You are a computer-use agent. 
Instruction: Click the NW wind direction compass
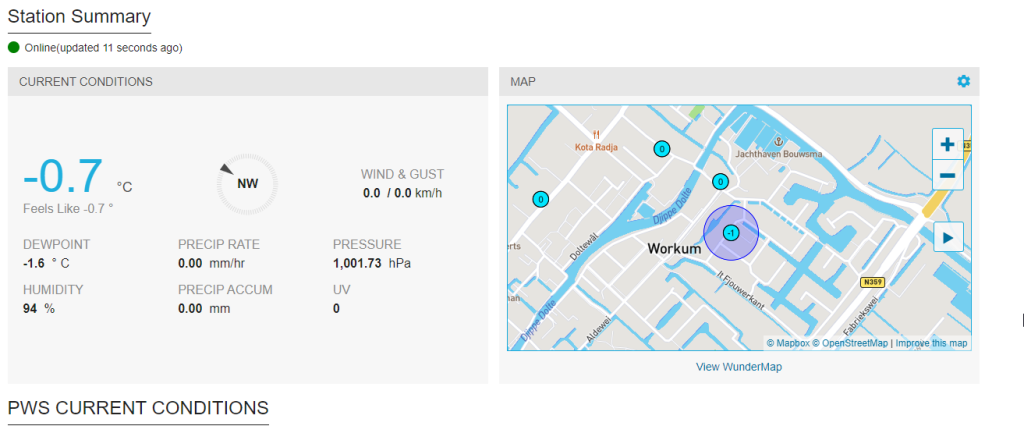coord(248,184)
